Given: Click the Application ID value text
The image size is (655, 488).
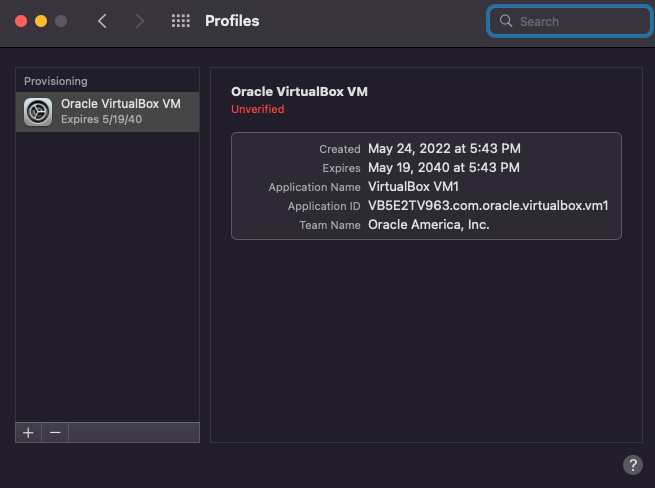Looking at the screenshot, I should point(488,206).
